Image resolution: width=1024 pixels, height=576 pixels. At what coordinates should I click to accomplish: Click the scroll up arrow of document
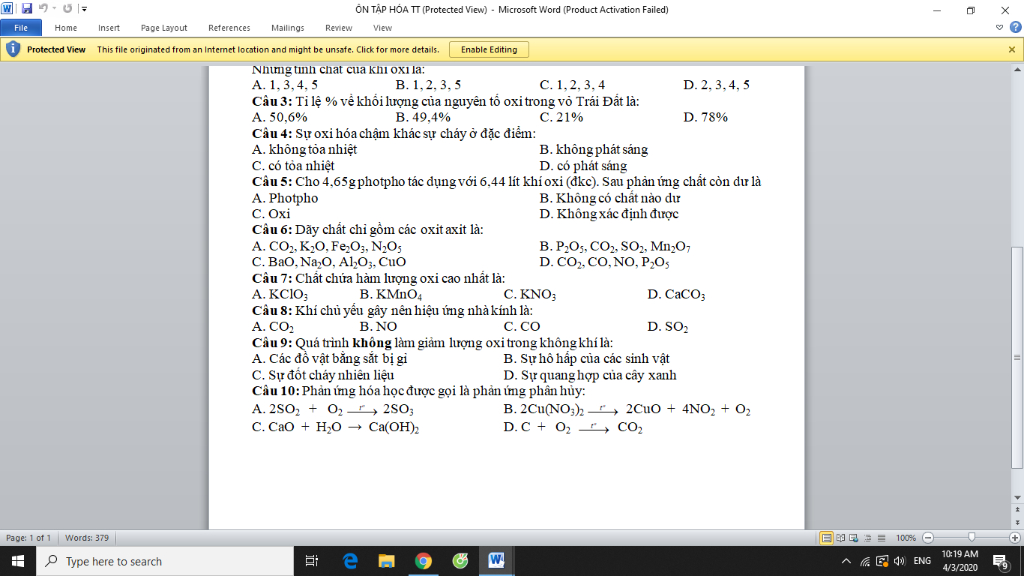click(1017, 69)
